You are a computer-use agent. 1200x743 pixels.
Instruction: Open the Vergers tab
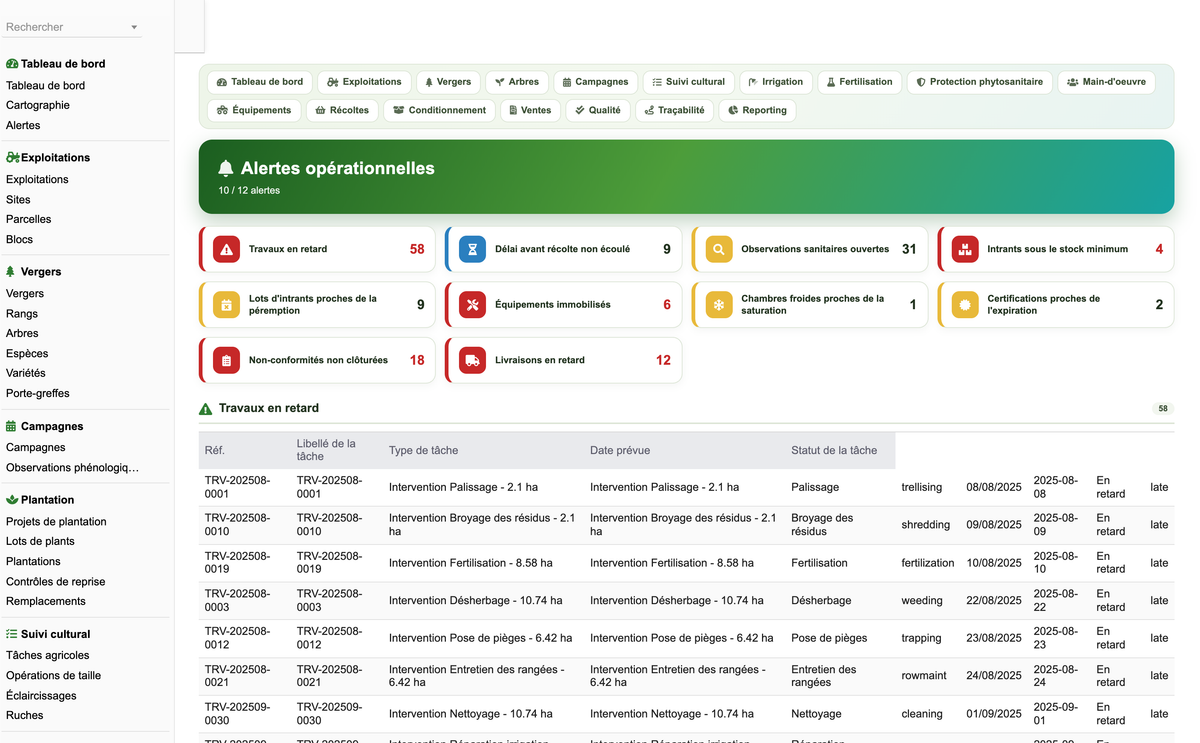coord(448,82)
